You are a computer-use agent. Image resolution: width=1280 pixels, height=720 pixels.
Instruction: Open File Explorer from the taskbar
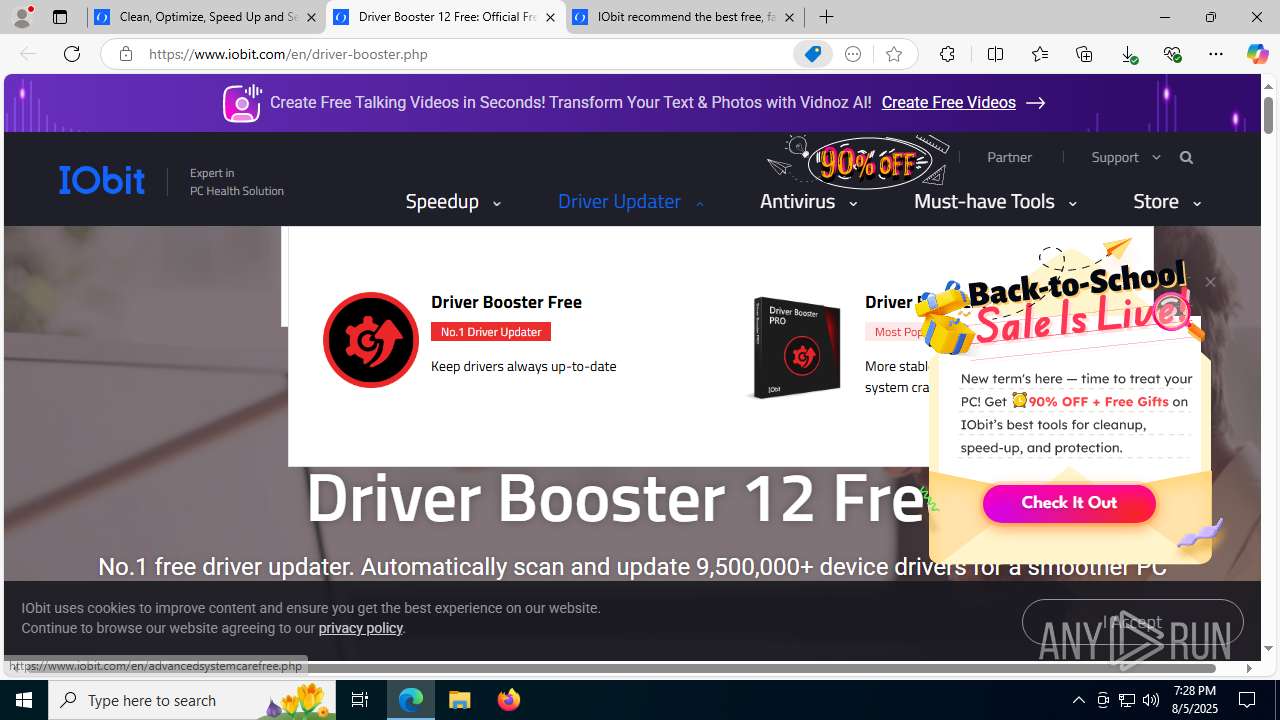coord(460,700)
